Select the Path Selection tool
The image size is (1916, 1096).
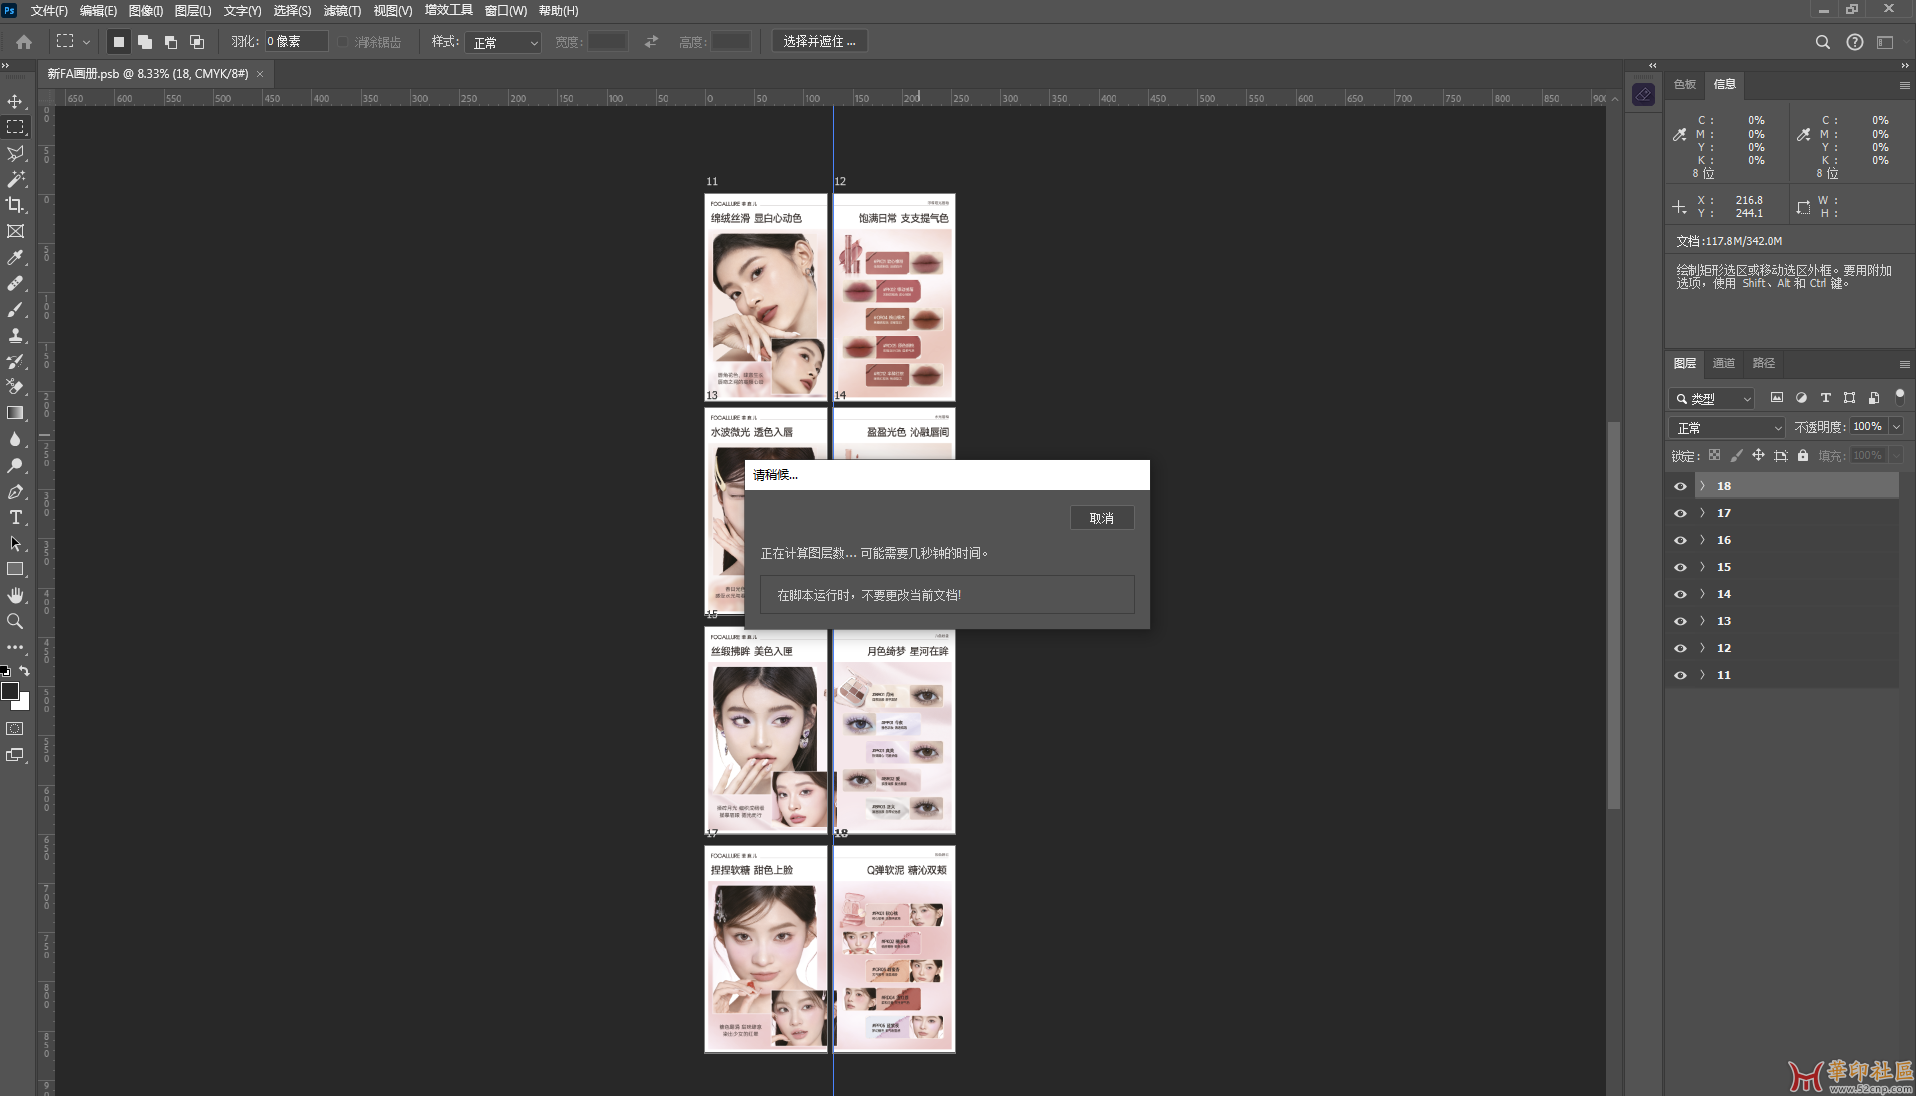(15, 543)
